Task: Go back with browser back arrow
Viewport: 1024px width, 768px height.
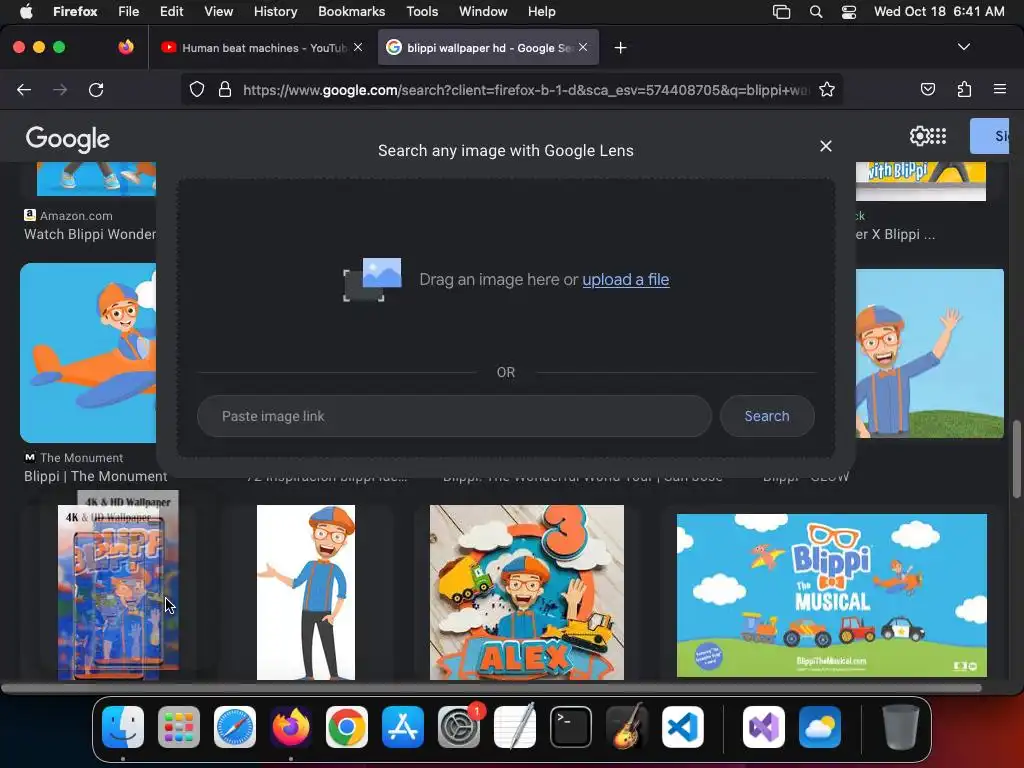Action: coord(24,89)
